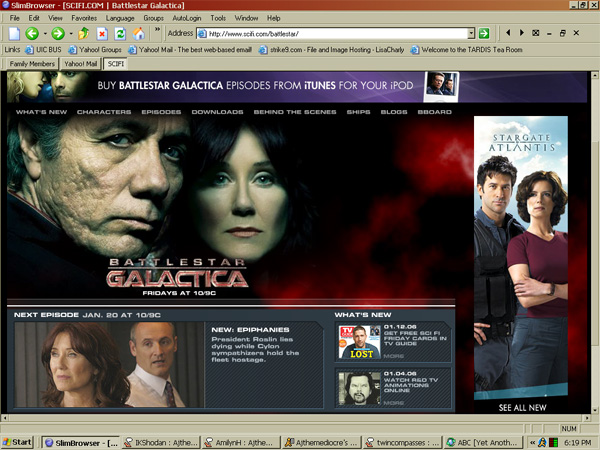This screenshot has width=600, height=450.
Task: Go to the Home page icon
Action: [139, 34]
